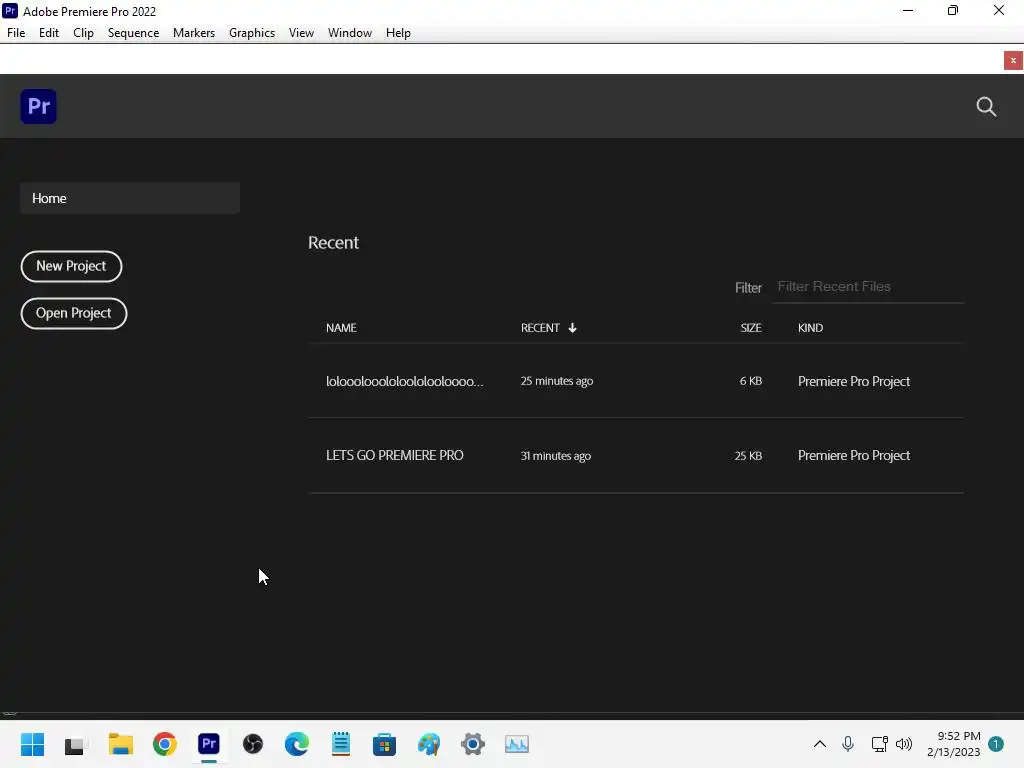Open notification center badge

(x=996, y=744)
